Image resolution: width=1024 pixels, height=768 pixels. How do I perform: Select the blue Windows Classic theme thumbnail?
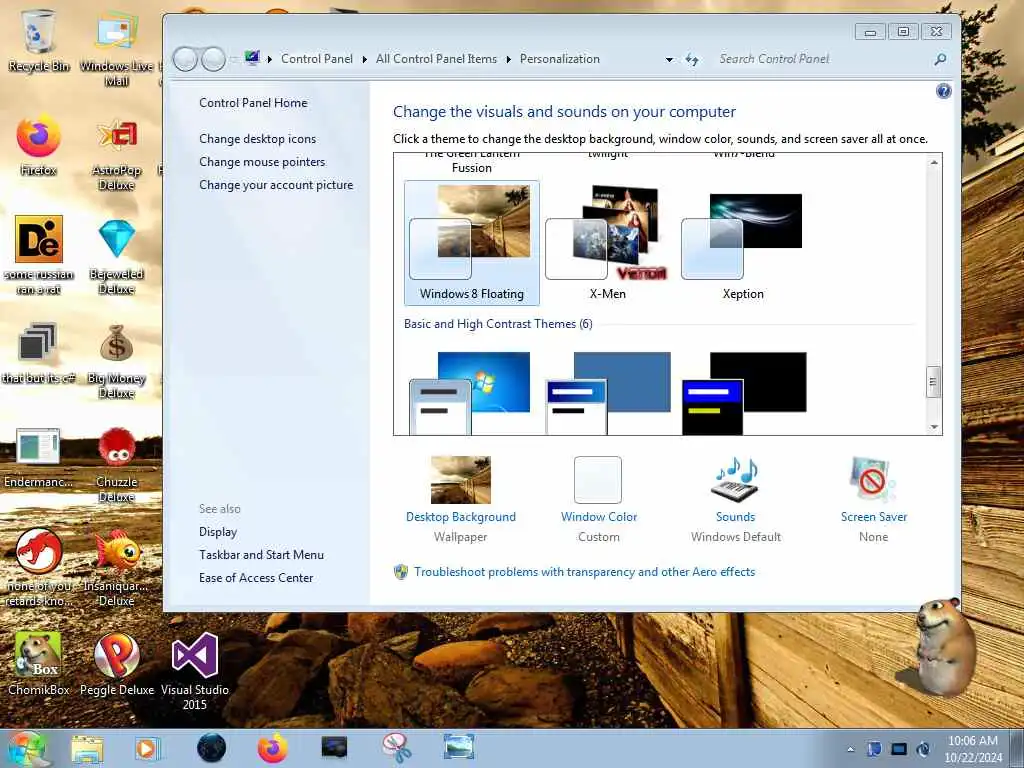(x=607, y=393)
